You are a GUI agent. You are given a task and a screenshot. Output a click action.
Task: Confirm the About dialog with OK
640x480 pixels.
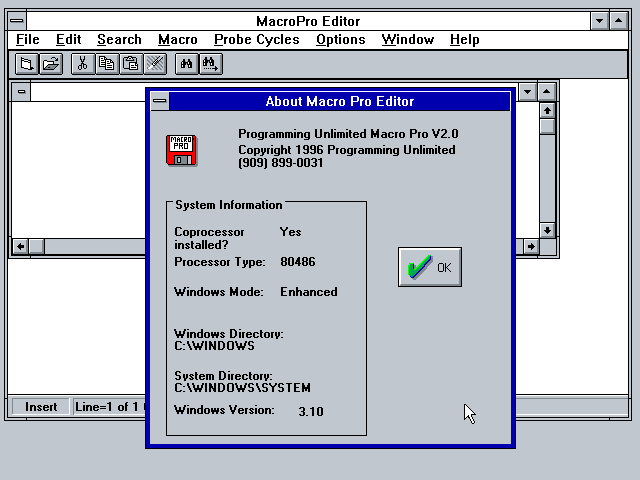coord(430,267)
